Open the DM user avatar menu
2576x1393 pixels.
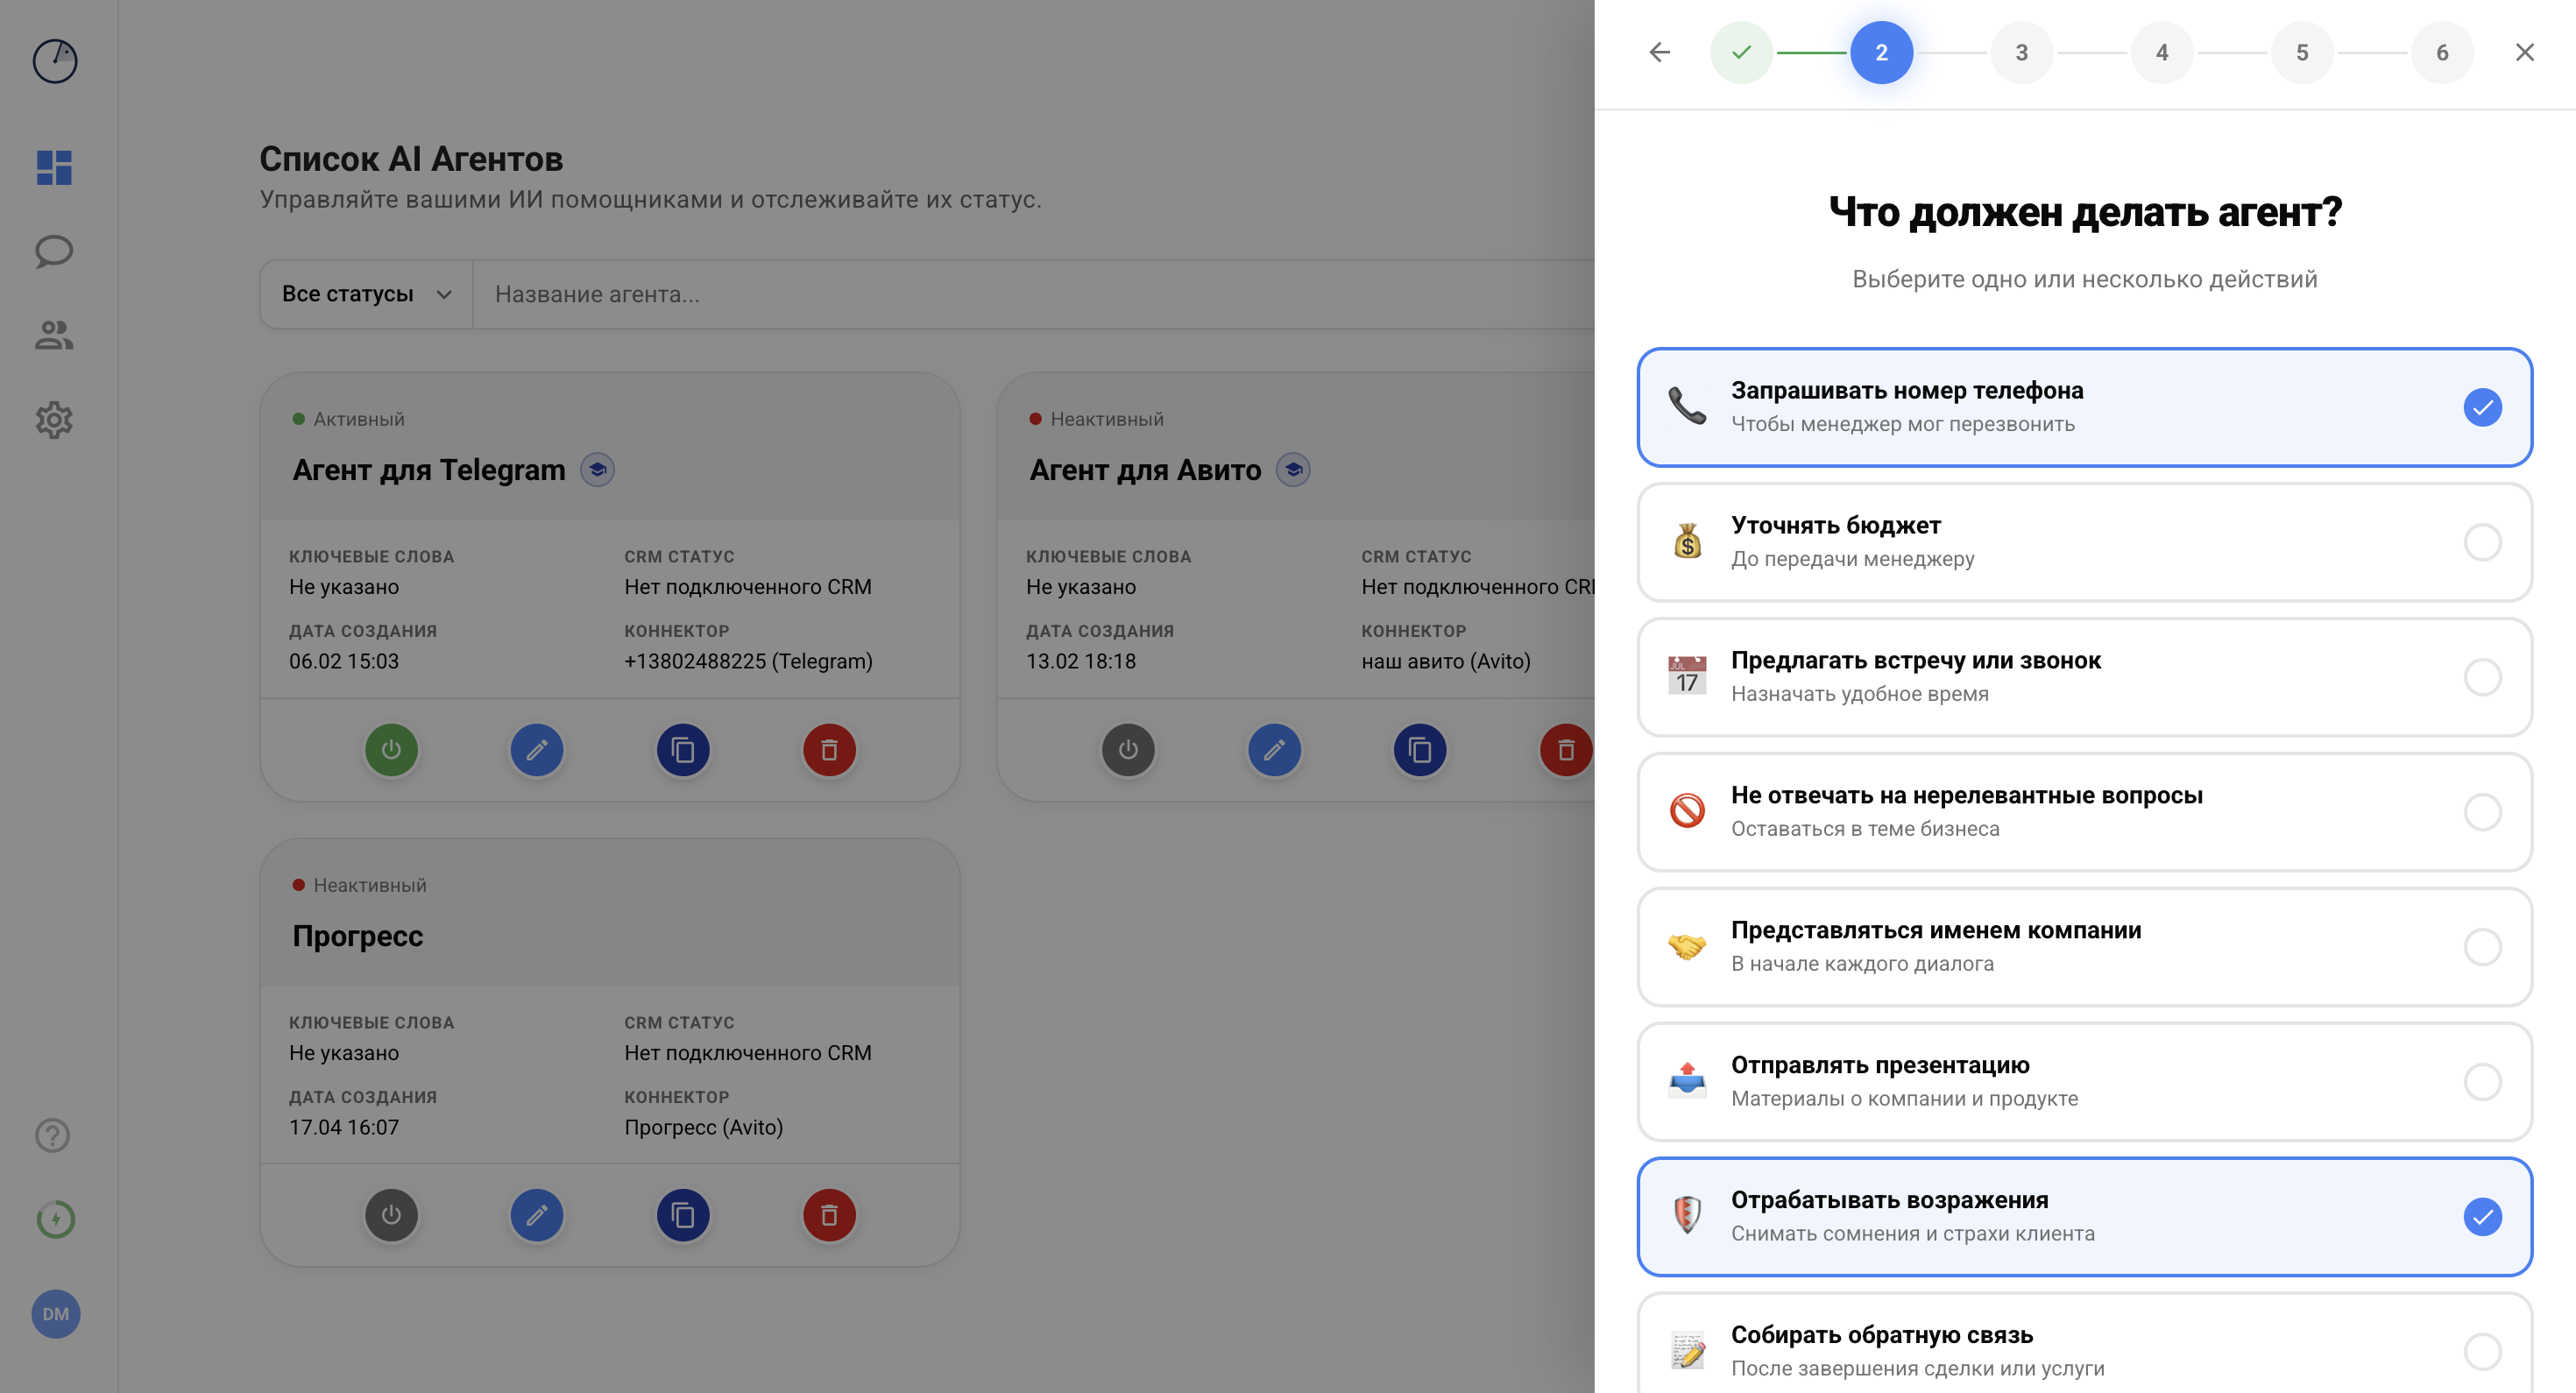(x=55, y=1313)
